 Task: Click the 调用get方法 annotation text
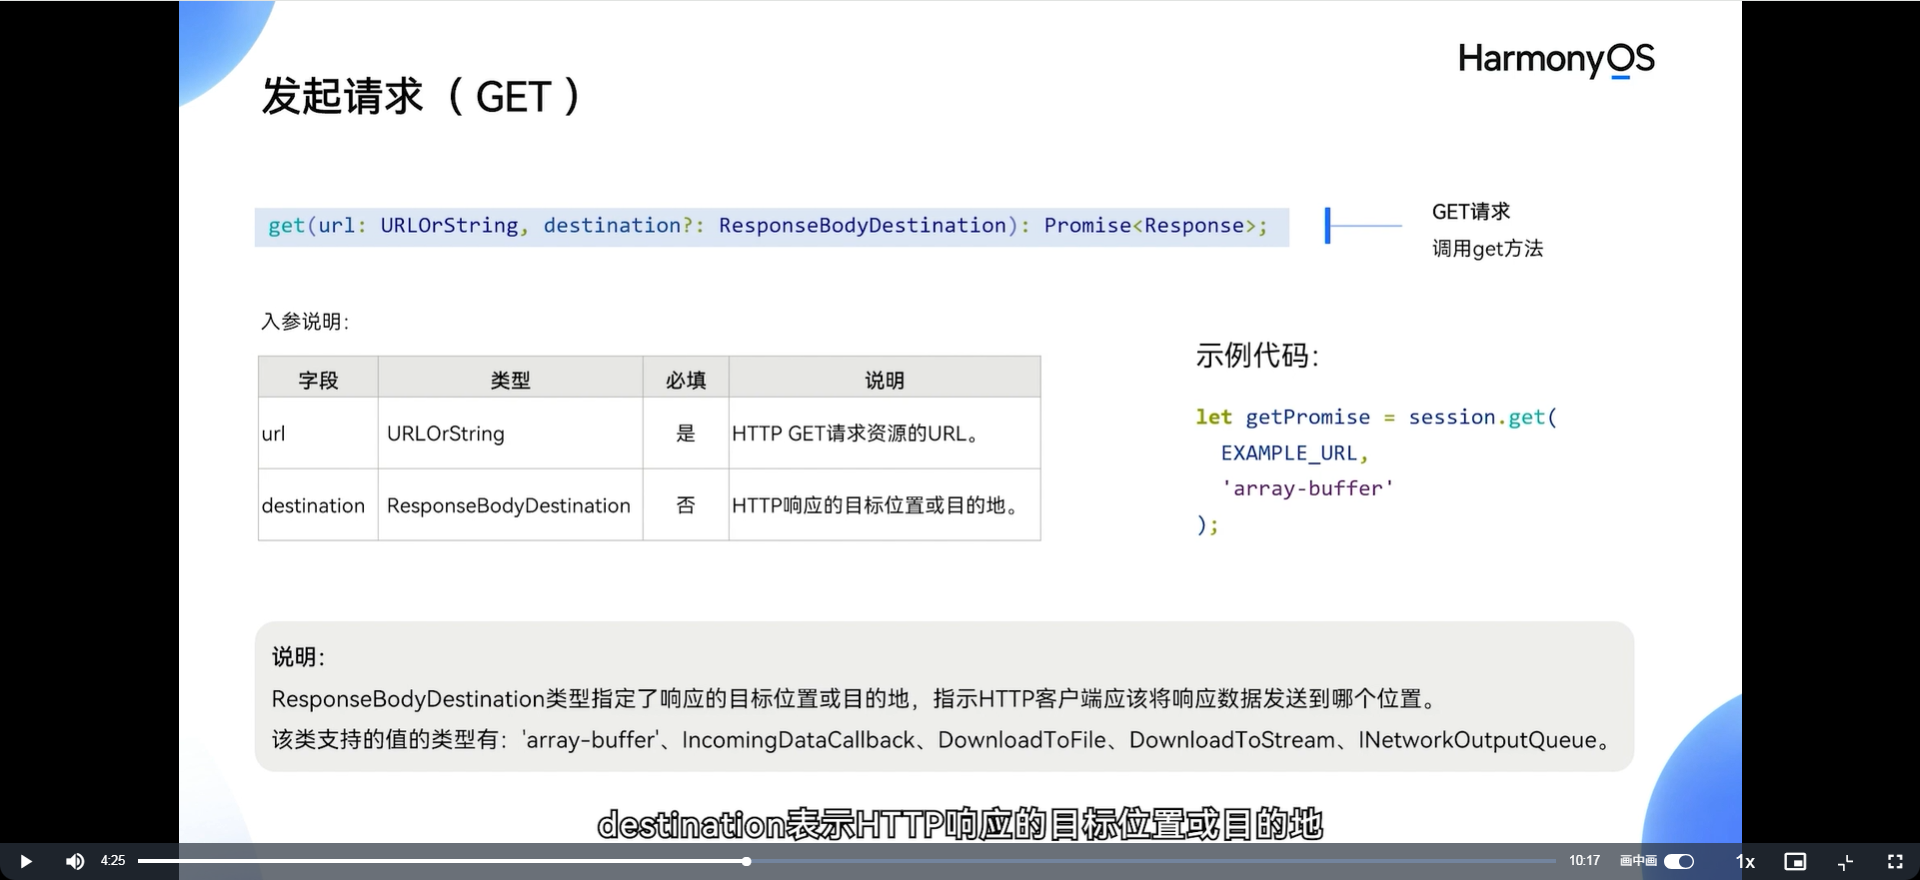[1487, 248]
